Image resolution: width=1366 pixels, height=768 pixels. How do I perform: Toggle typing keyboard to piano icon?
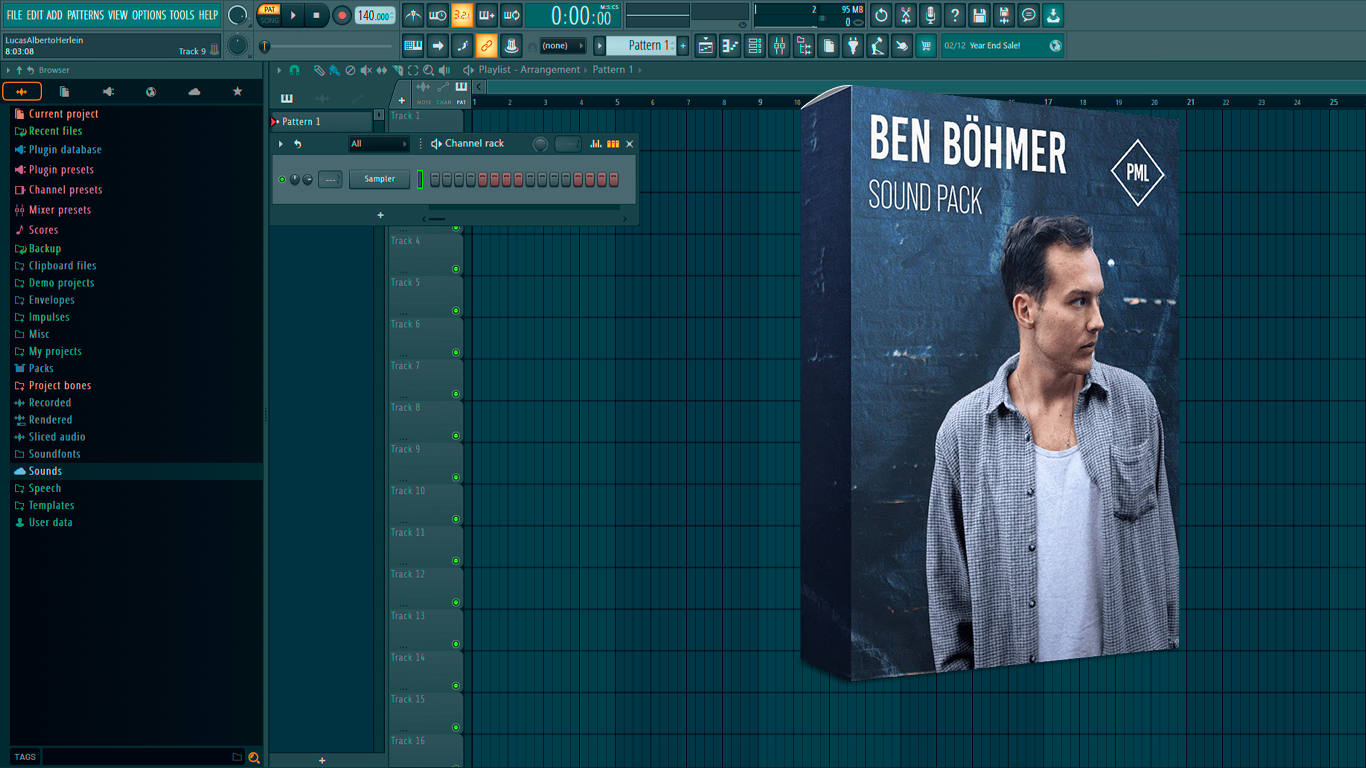[x=413, y=46]
